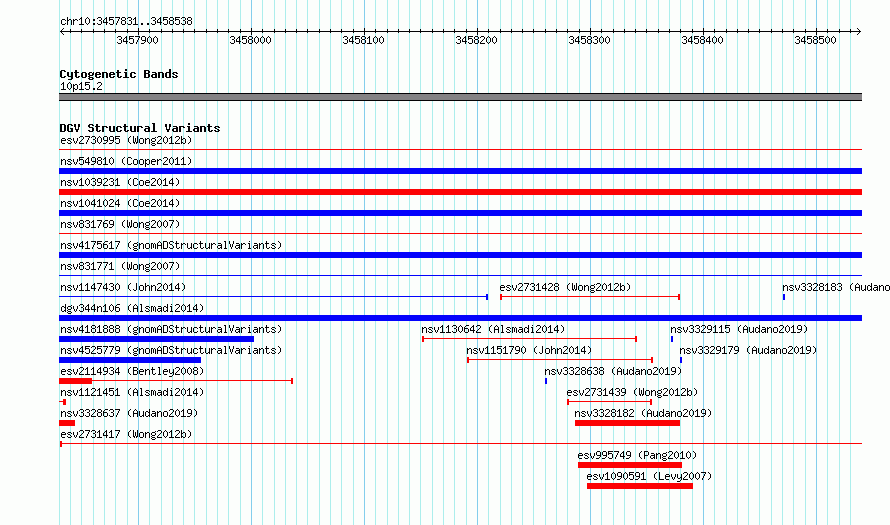Click the right arrow at ruler end
The width and height of the screenshot is (890, 525).
point(858,31)
